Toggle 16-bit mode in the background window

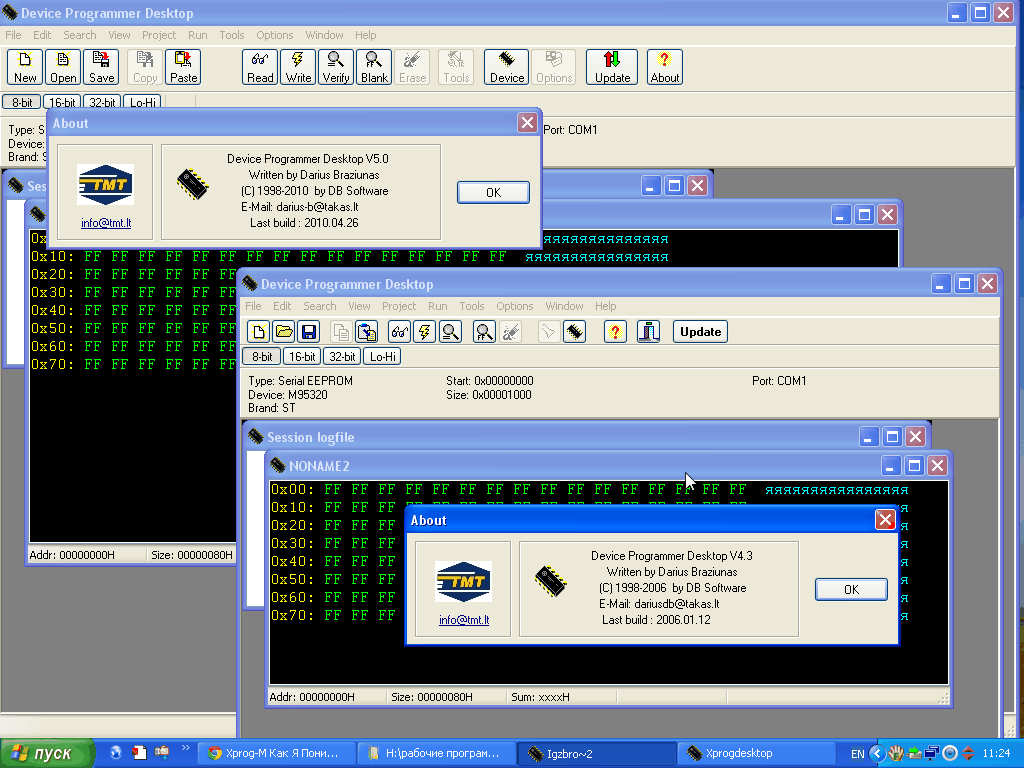coord(62,103)
